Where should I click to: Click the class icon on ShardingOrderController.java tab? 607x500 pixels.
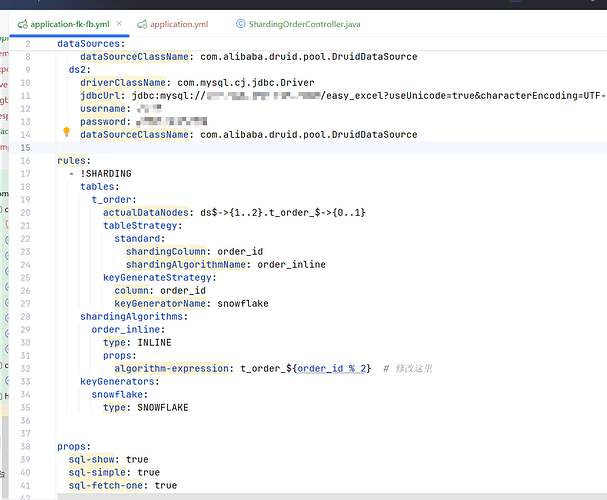coord(240,24)
